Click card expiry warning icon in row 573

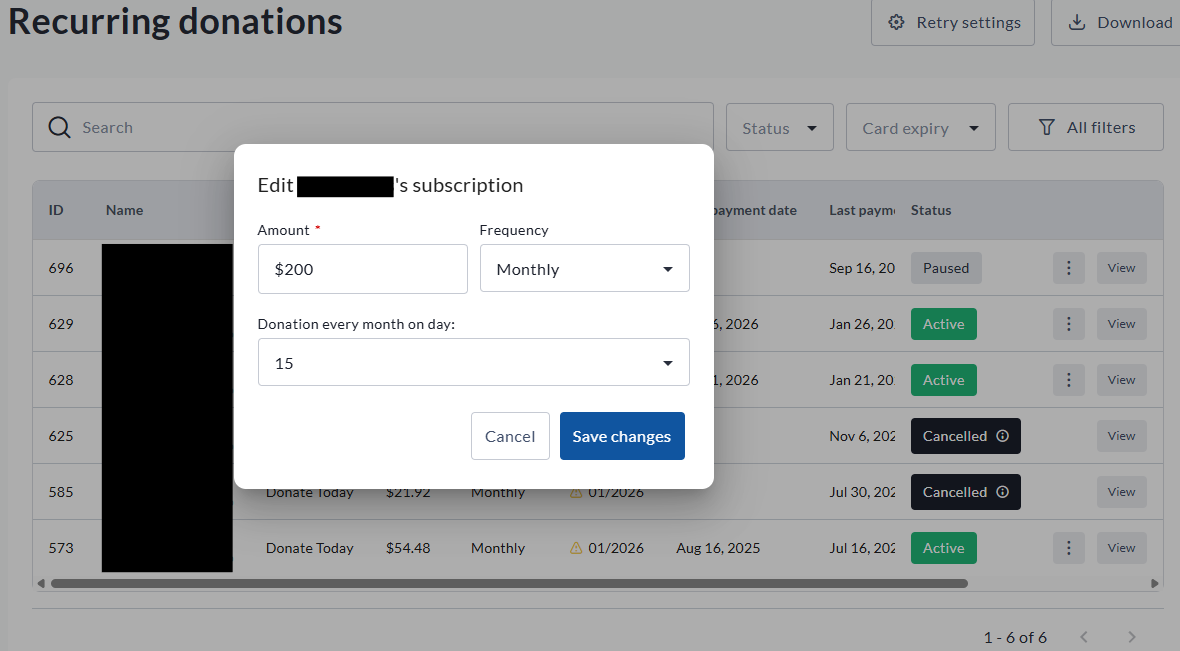point(576,548)
